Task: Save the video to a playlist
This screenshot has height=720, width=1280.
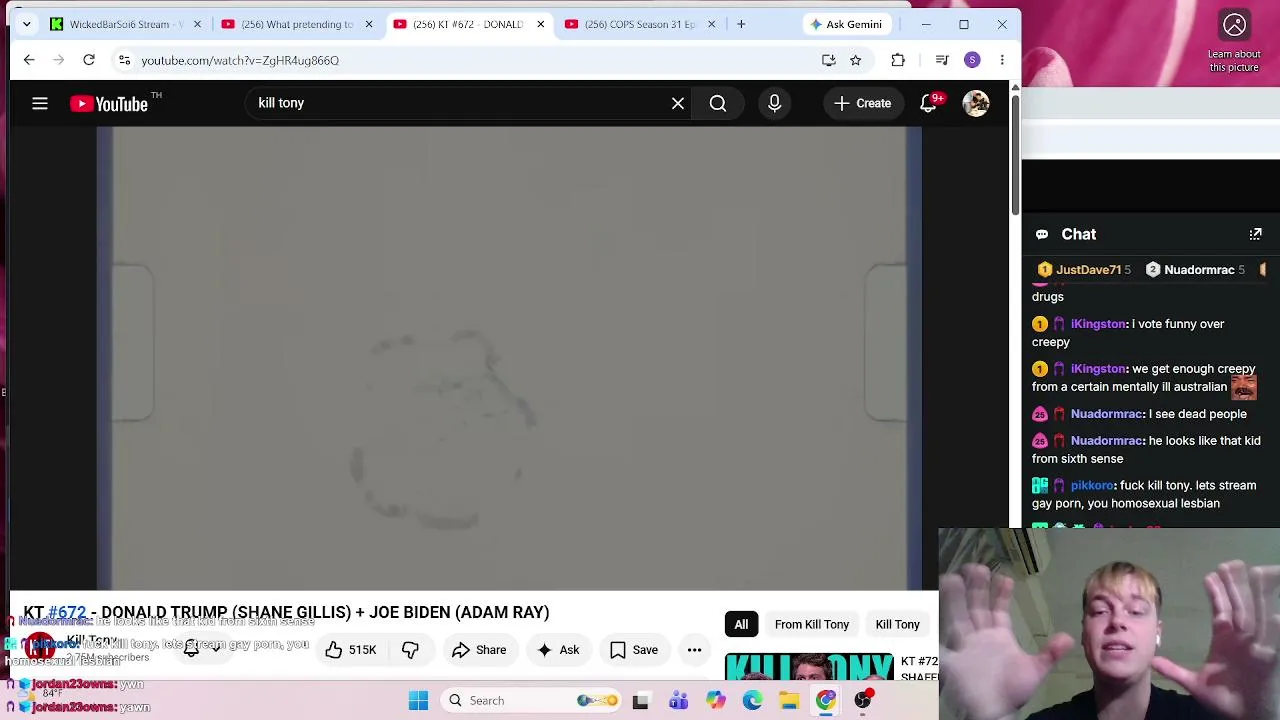Action: pyautogui.click(x=634, y=650)
